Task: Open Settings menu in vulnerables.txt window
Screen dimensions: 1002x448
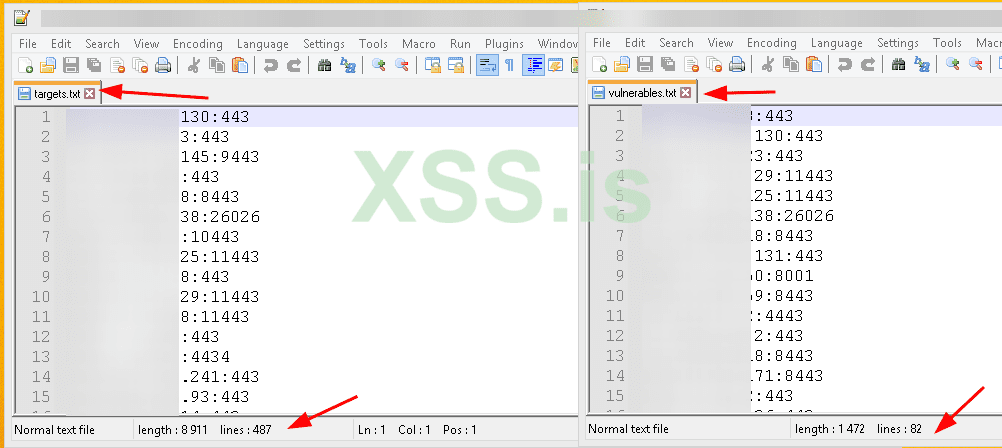Action: click(898, 43)
